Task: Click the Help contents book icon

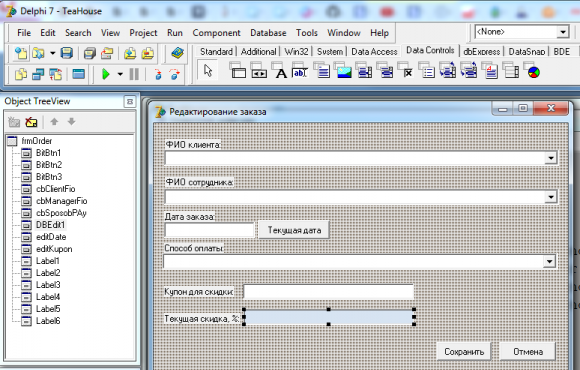Action: 178,54
